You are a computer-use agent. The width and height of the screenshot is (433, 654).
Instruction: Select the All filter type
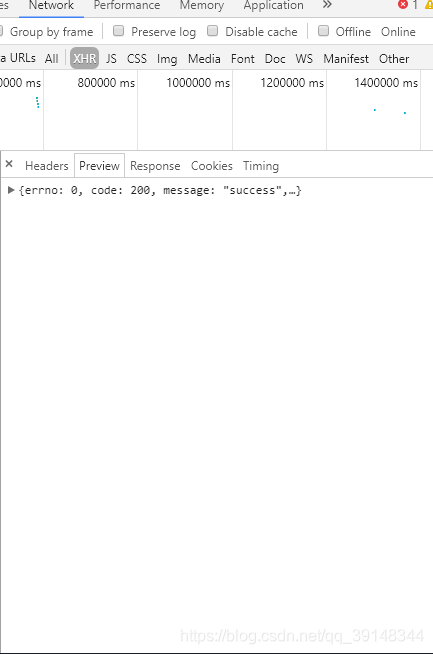tap(51, 59)
